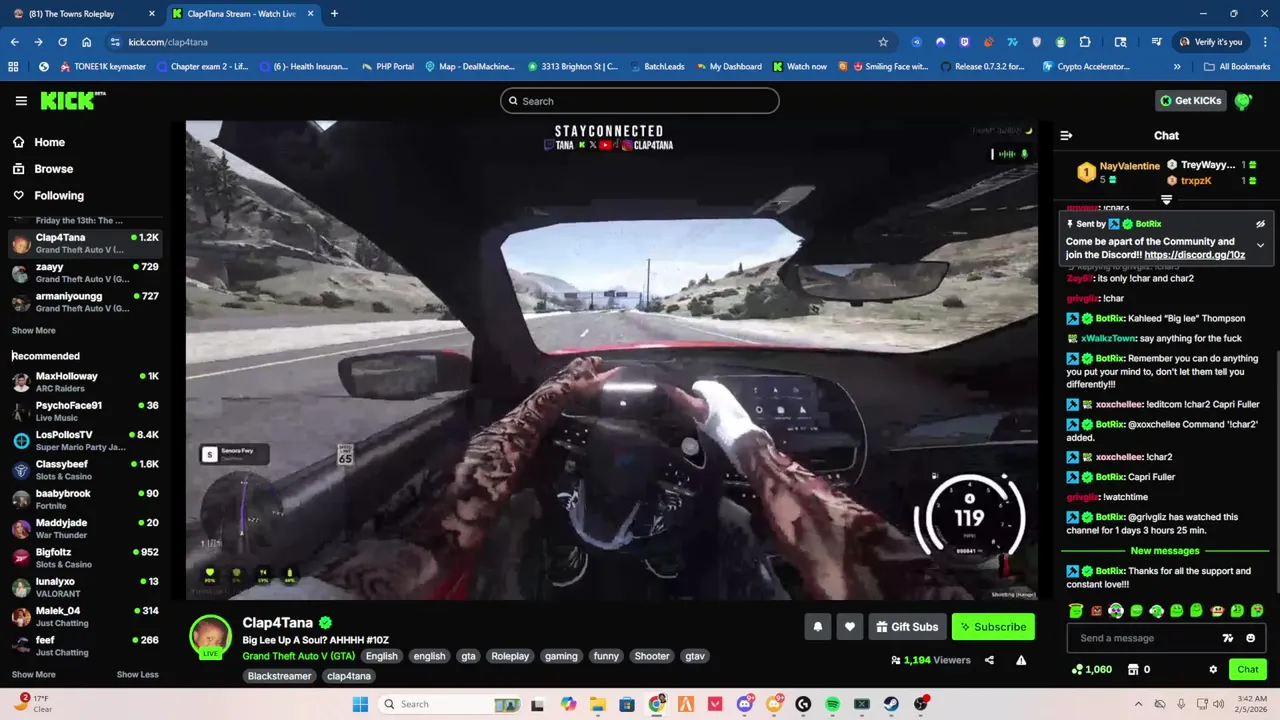Click the share stream icon
The height and width of the screenshot is (720, 1280).
[x=989, y=660]
